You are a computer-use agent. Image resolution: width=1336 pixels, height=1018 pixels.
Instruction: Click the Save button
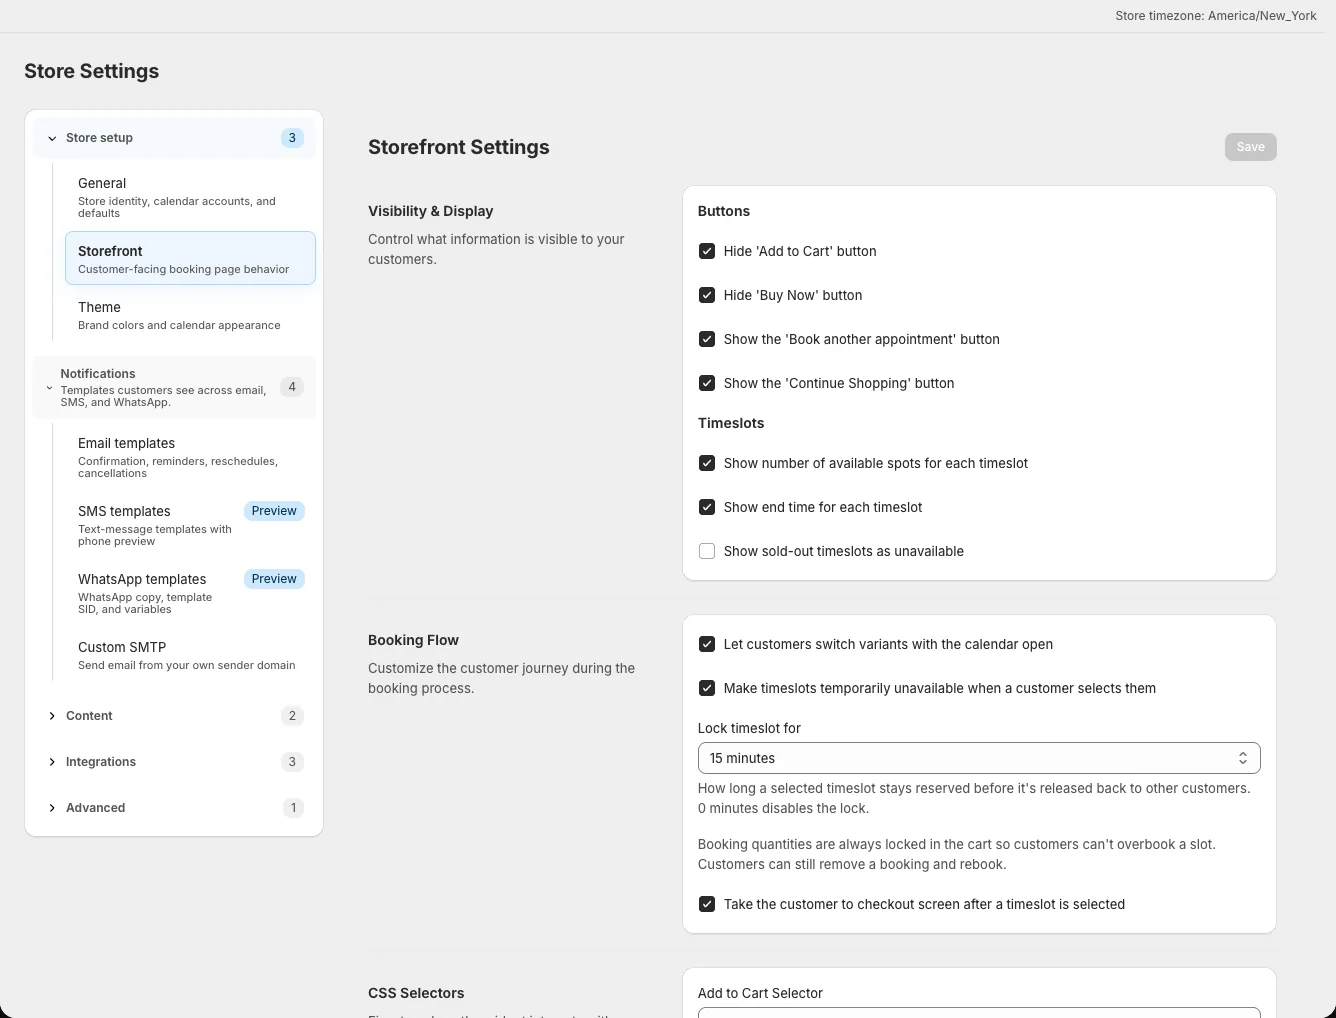click(x=1251, y=147)
